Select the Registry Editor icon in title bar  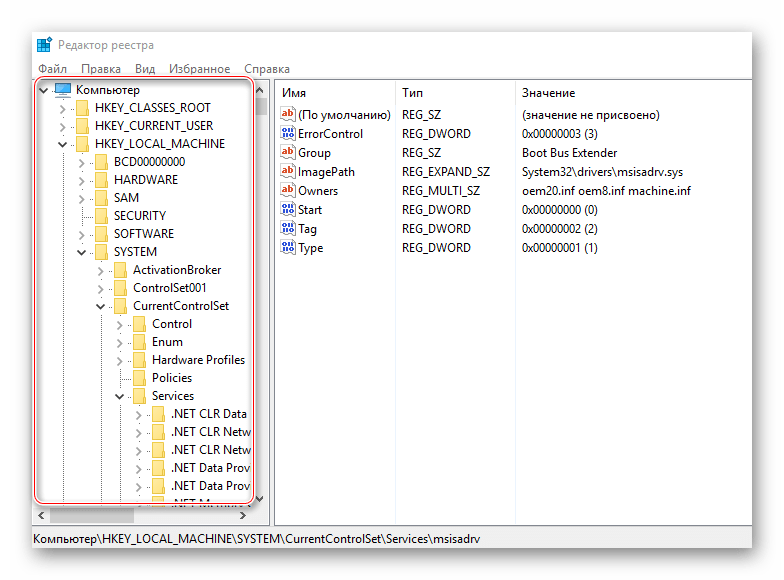pyautogui.click(x=45, y=45)
